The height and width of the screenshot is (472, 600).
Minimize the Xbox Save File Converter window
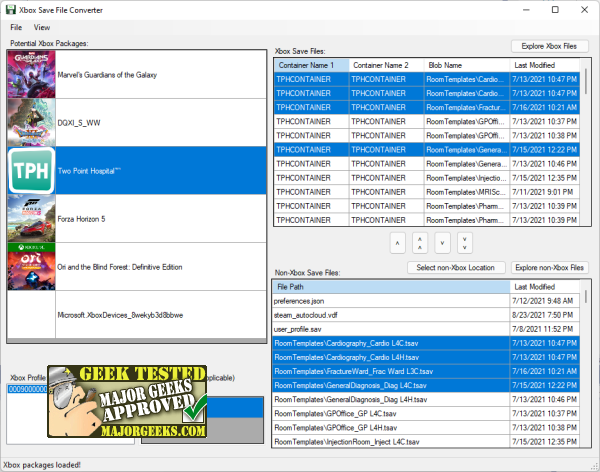pyautogui.click(x=526, y=10)
